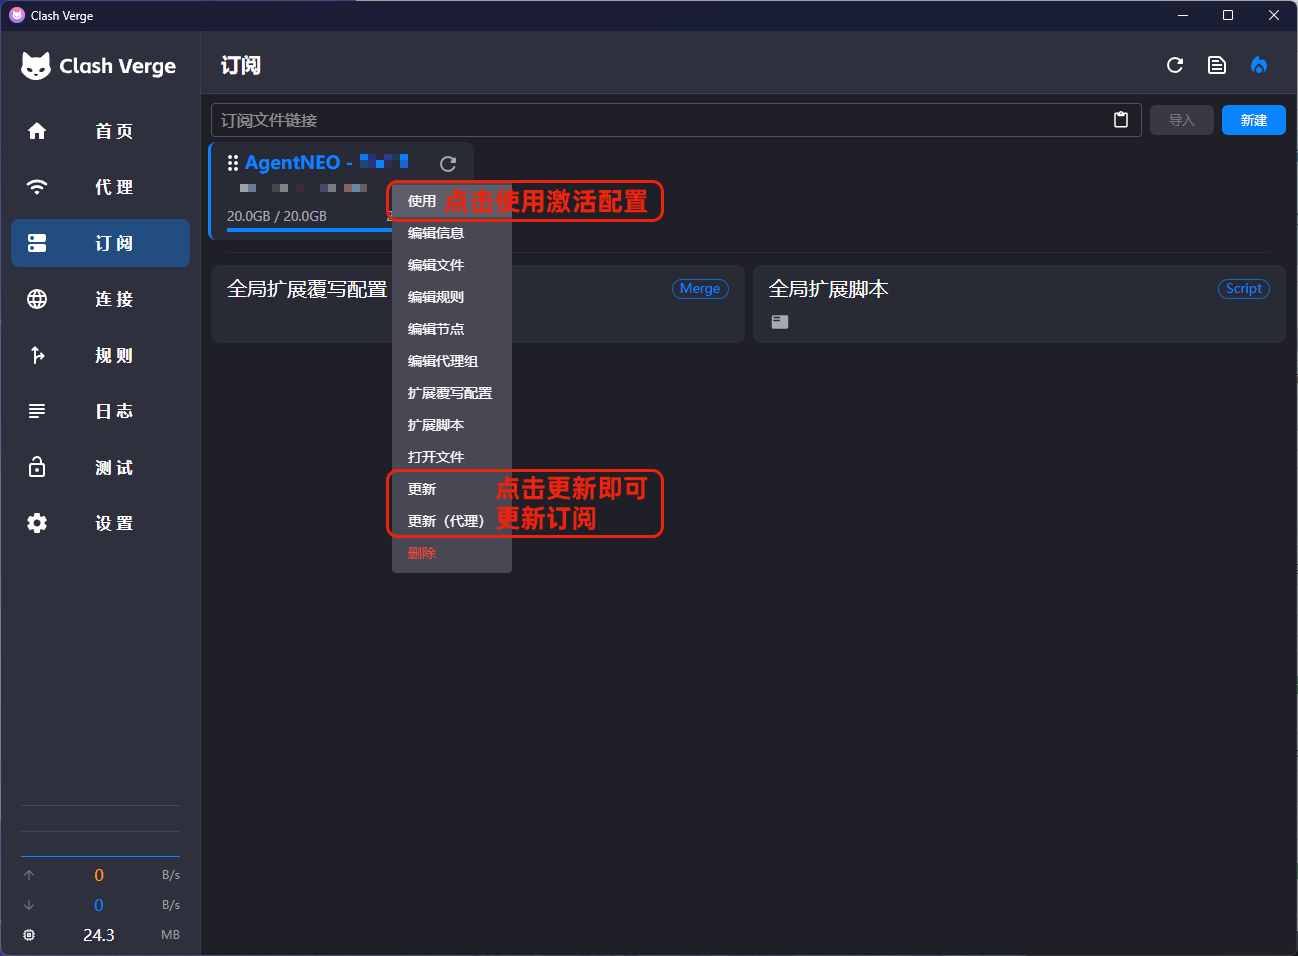Click the script console icon under 全局扩展脚本
The height and width of the screenshot is (956, 1298).
[780, 322]
